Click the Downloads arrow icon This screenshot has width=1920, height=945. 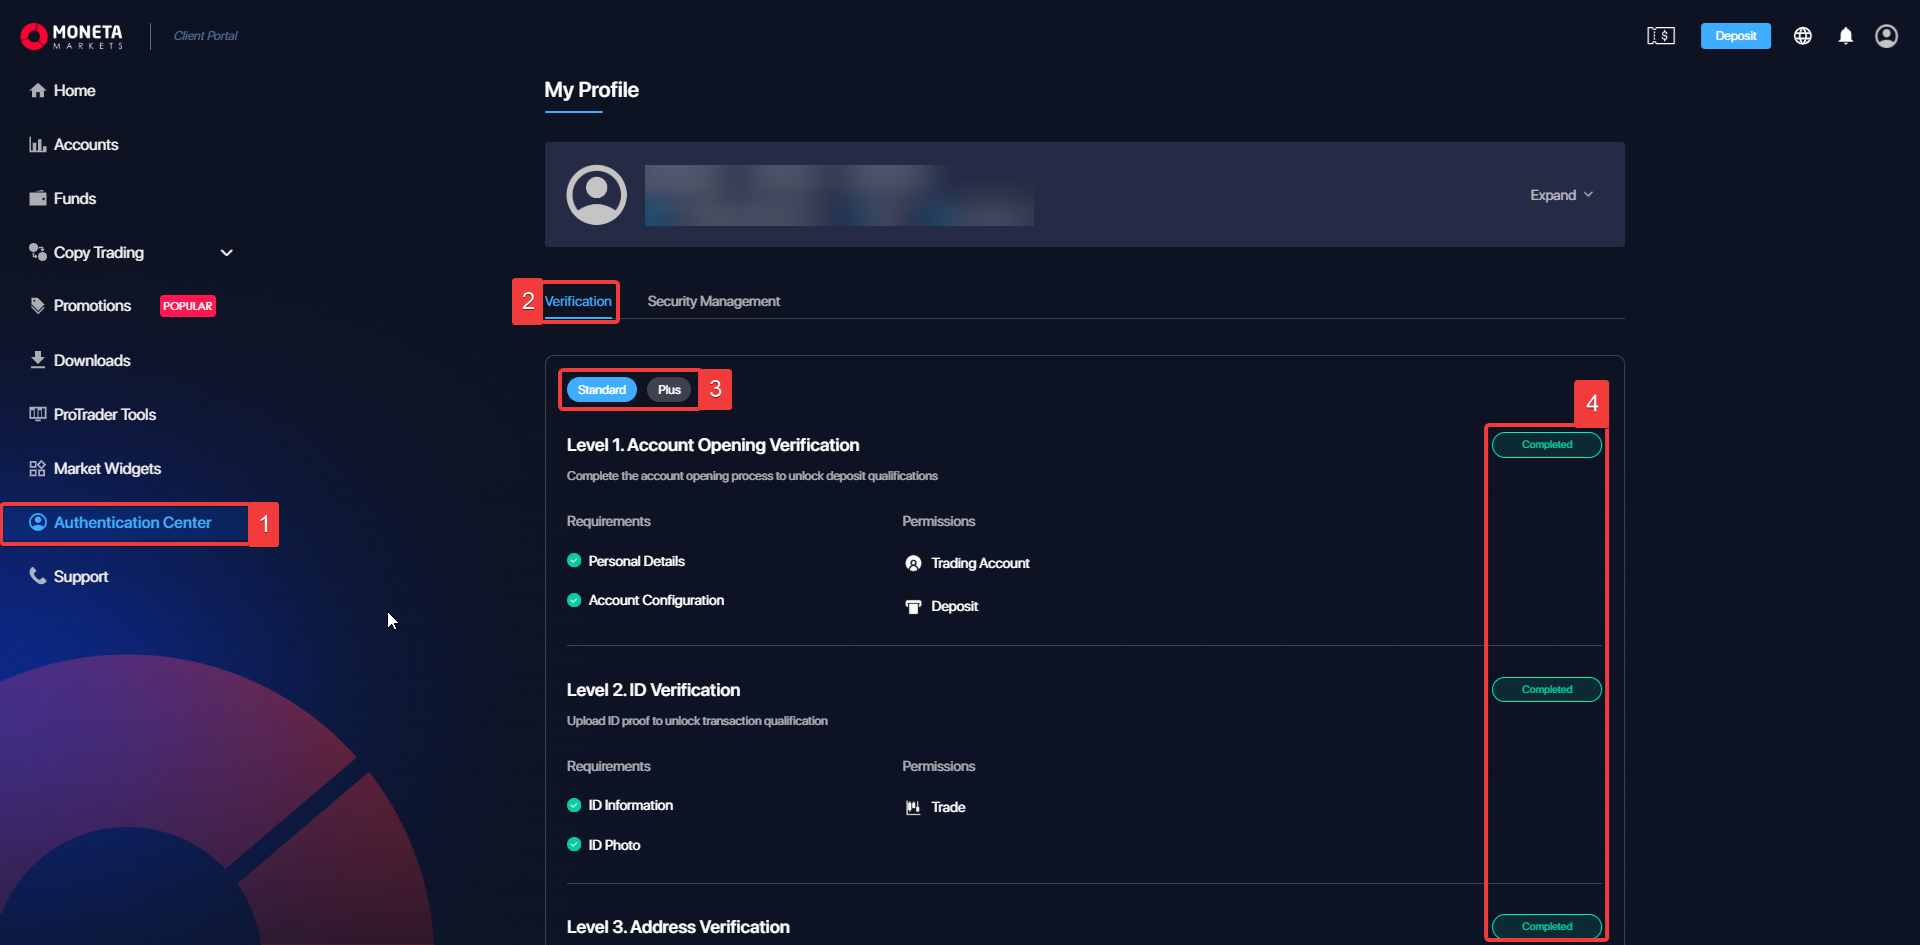38,360
